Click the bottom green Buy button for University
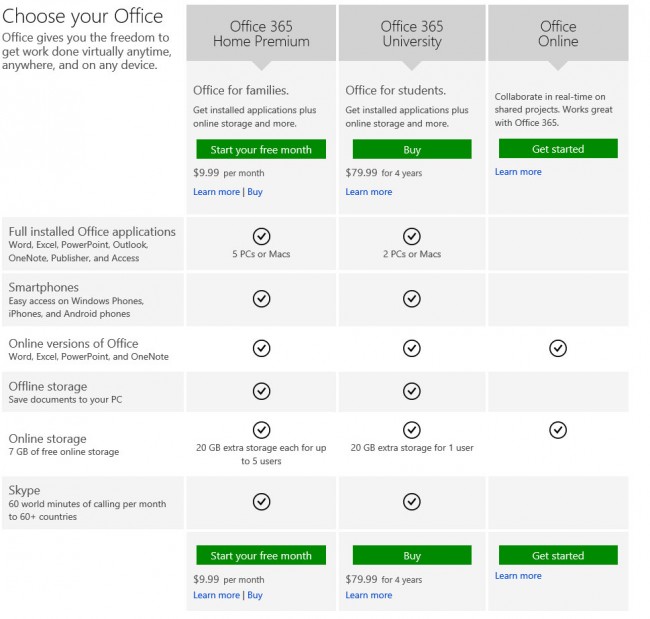 412,555
